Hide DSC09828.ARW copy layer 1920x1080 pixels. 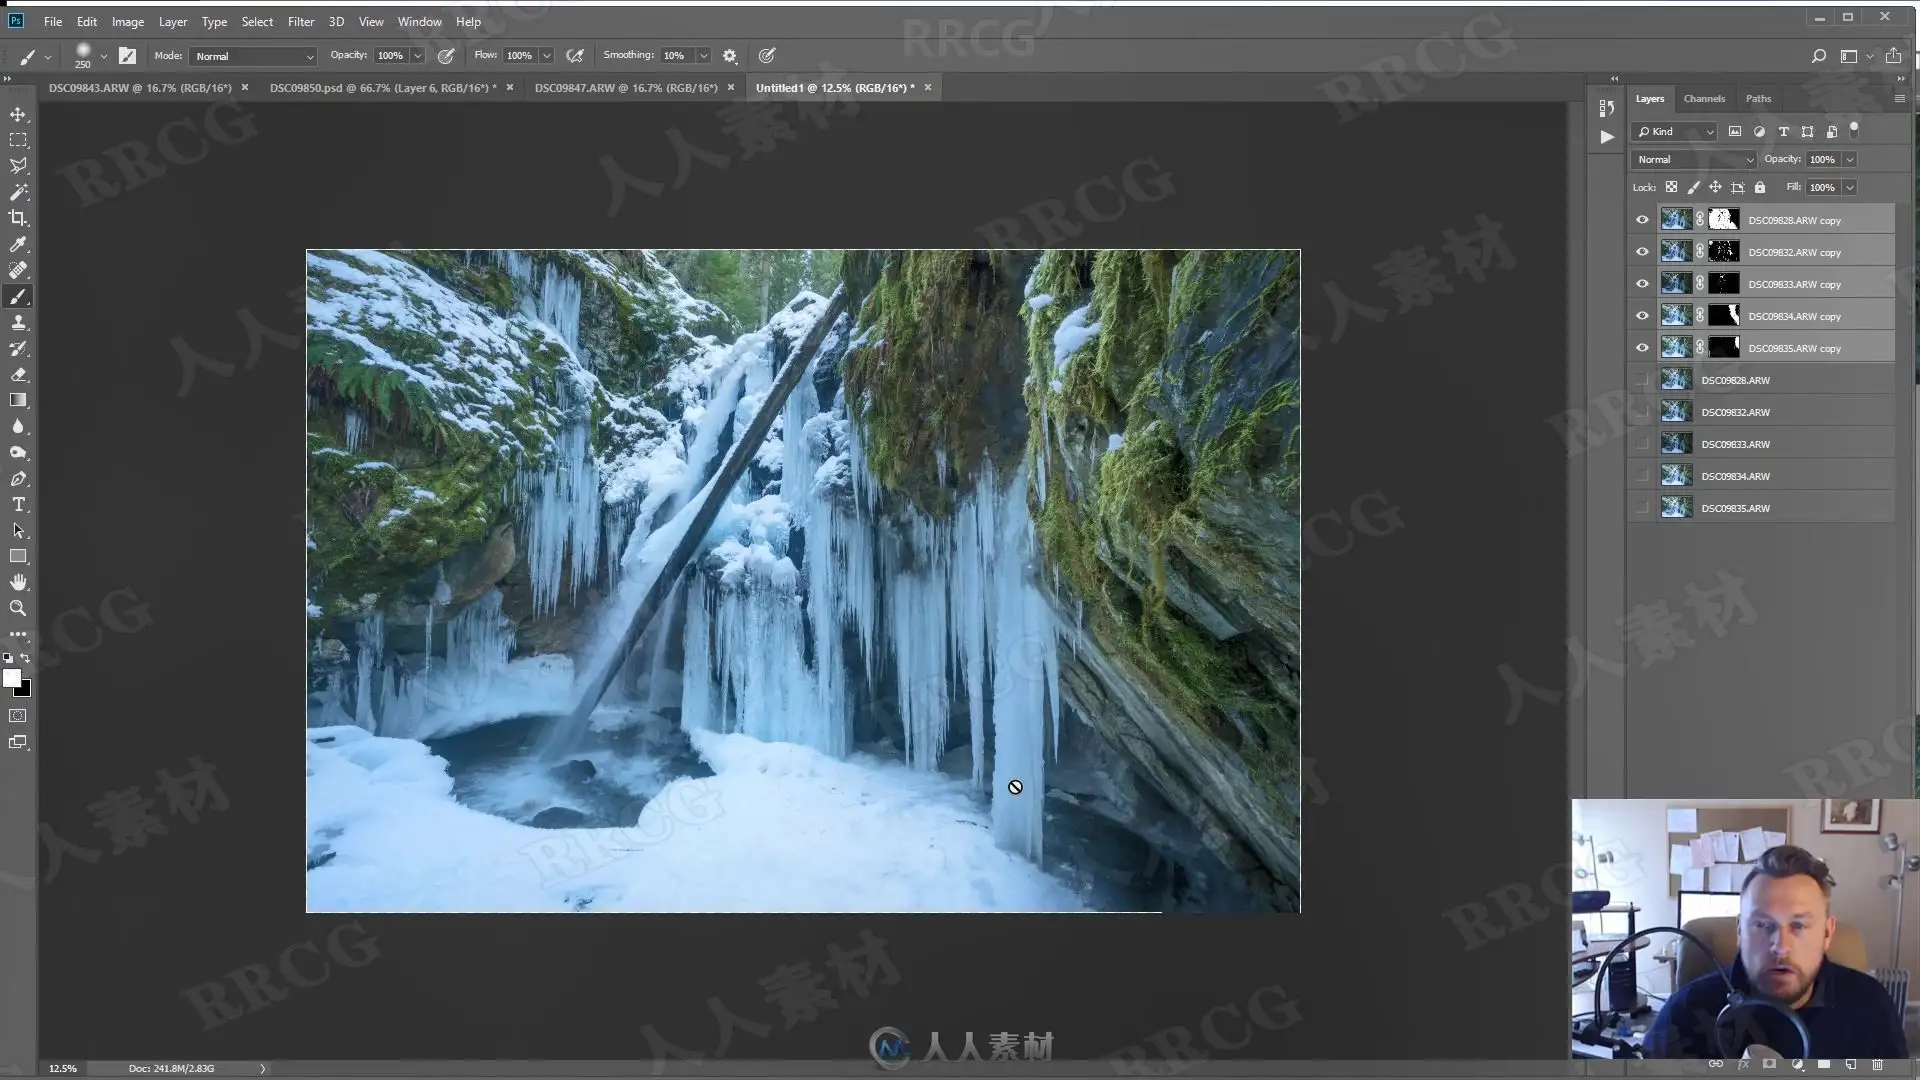[x=1642, y=220]
